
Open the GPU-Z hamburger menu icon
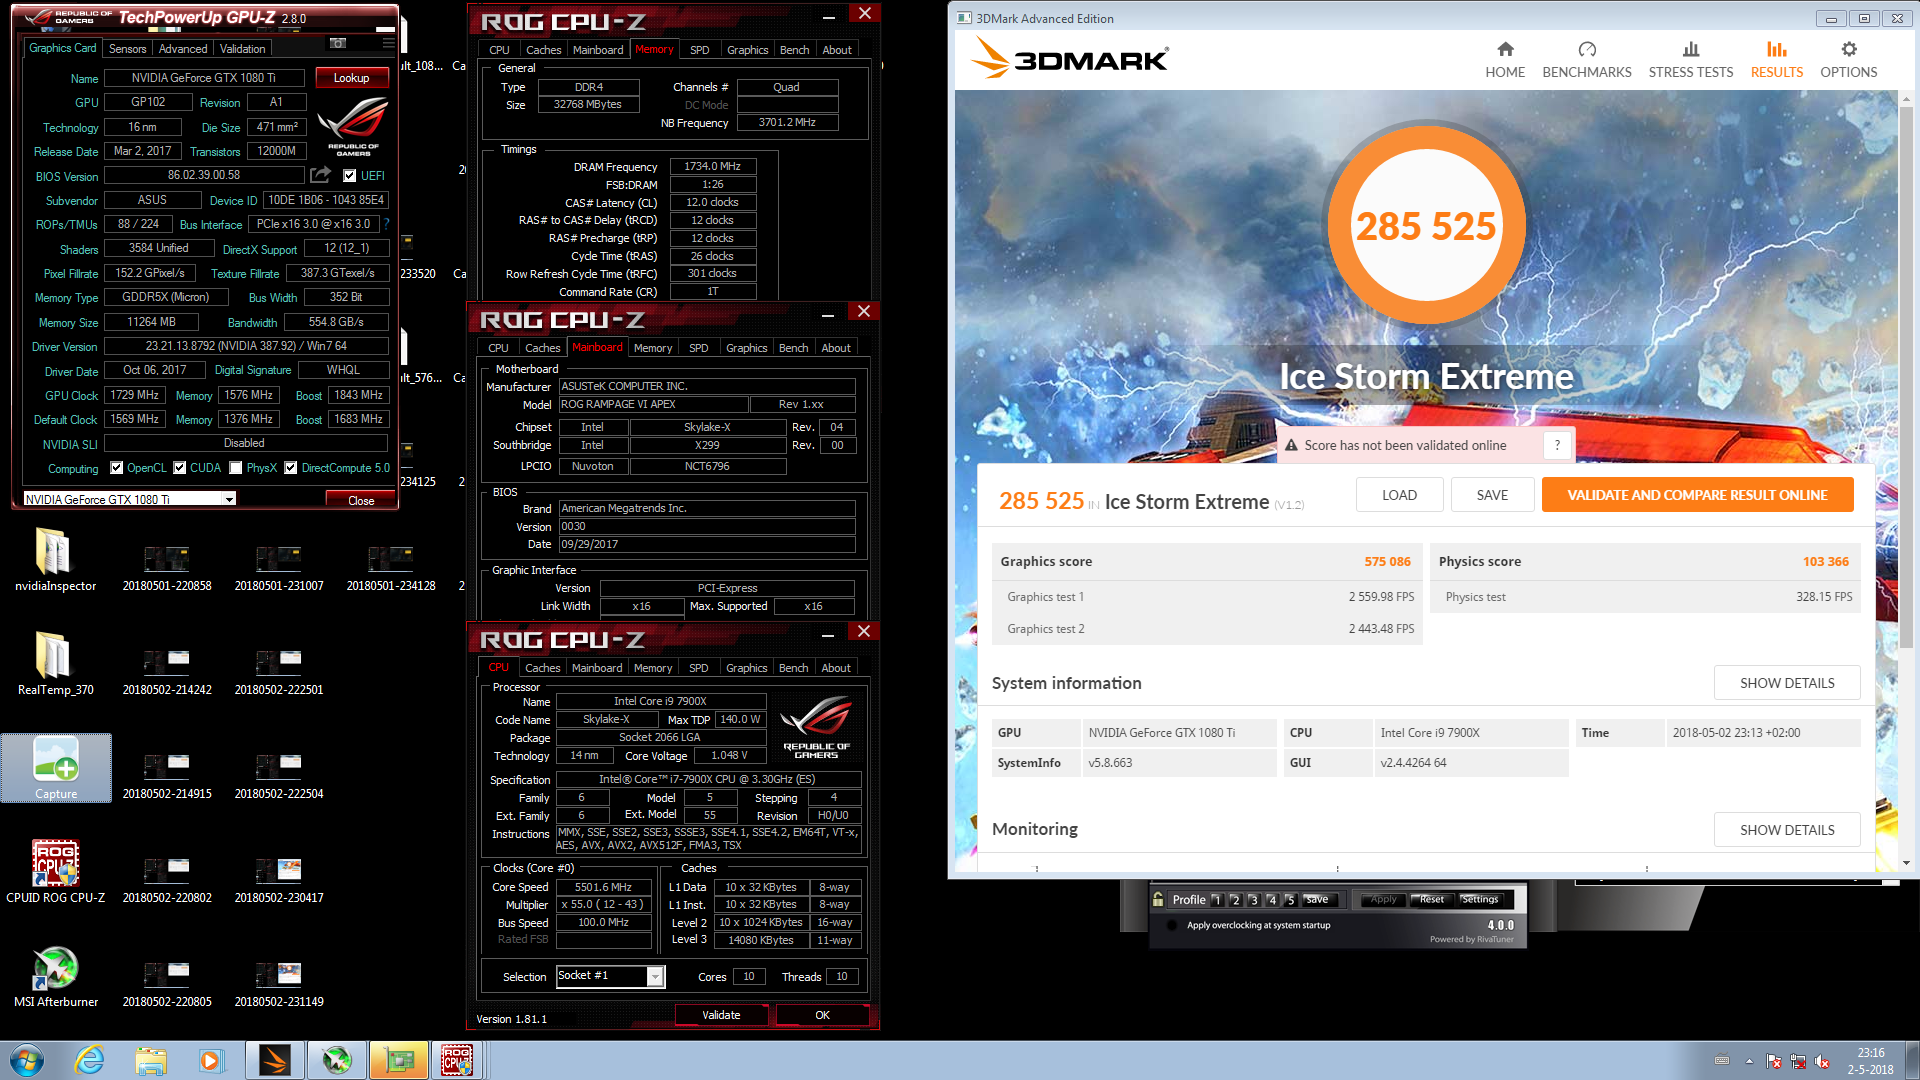point(388,43)
